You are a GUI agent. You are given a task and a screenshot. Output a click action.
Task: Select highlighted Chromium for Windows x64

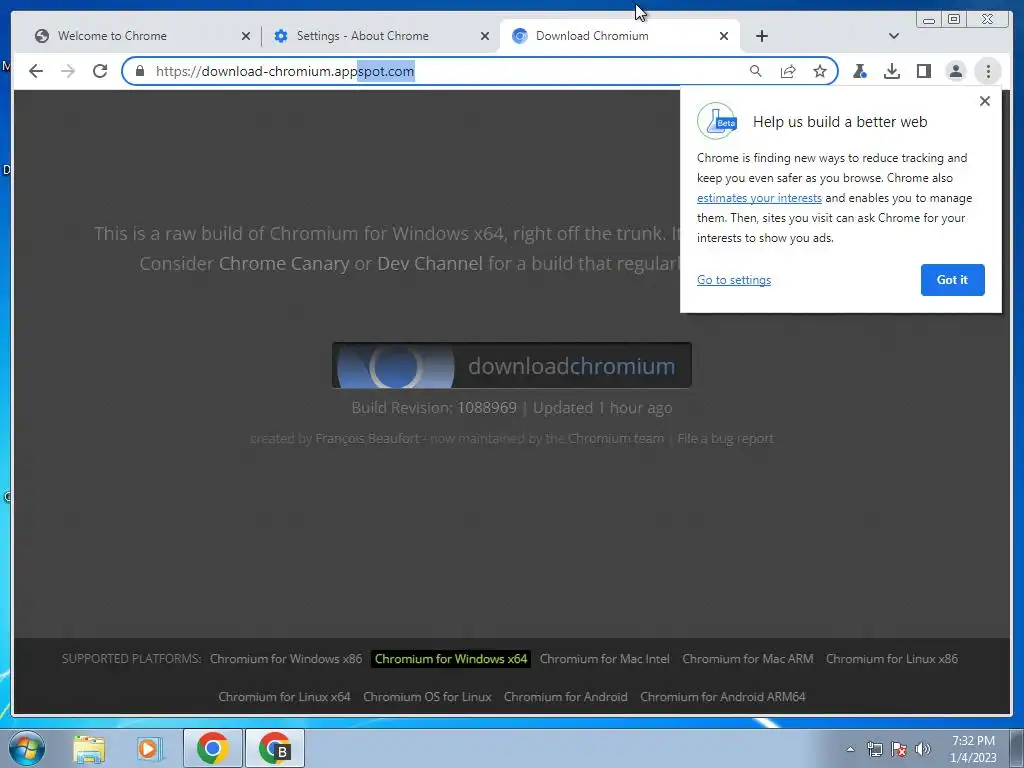pos(451,659)
